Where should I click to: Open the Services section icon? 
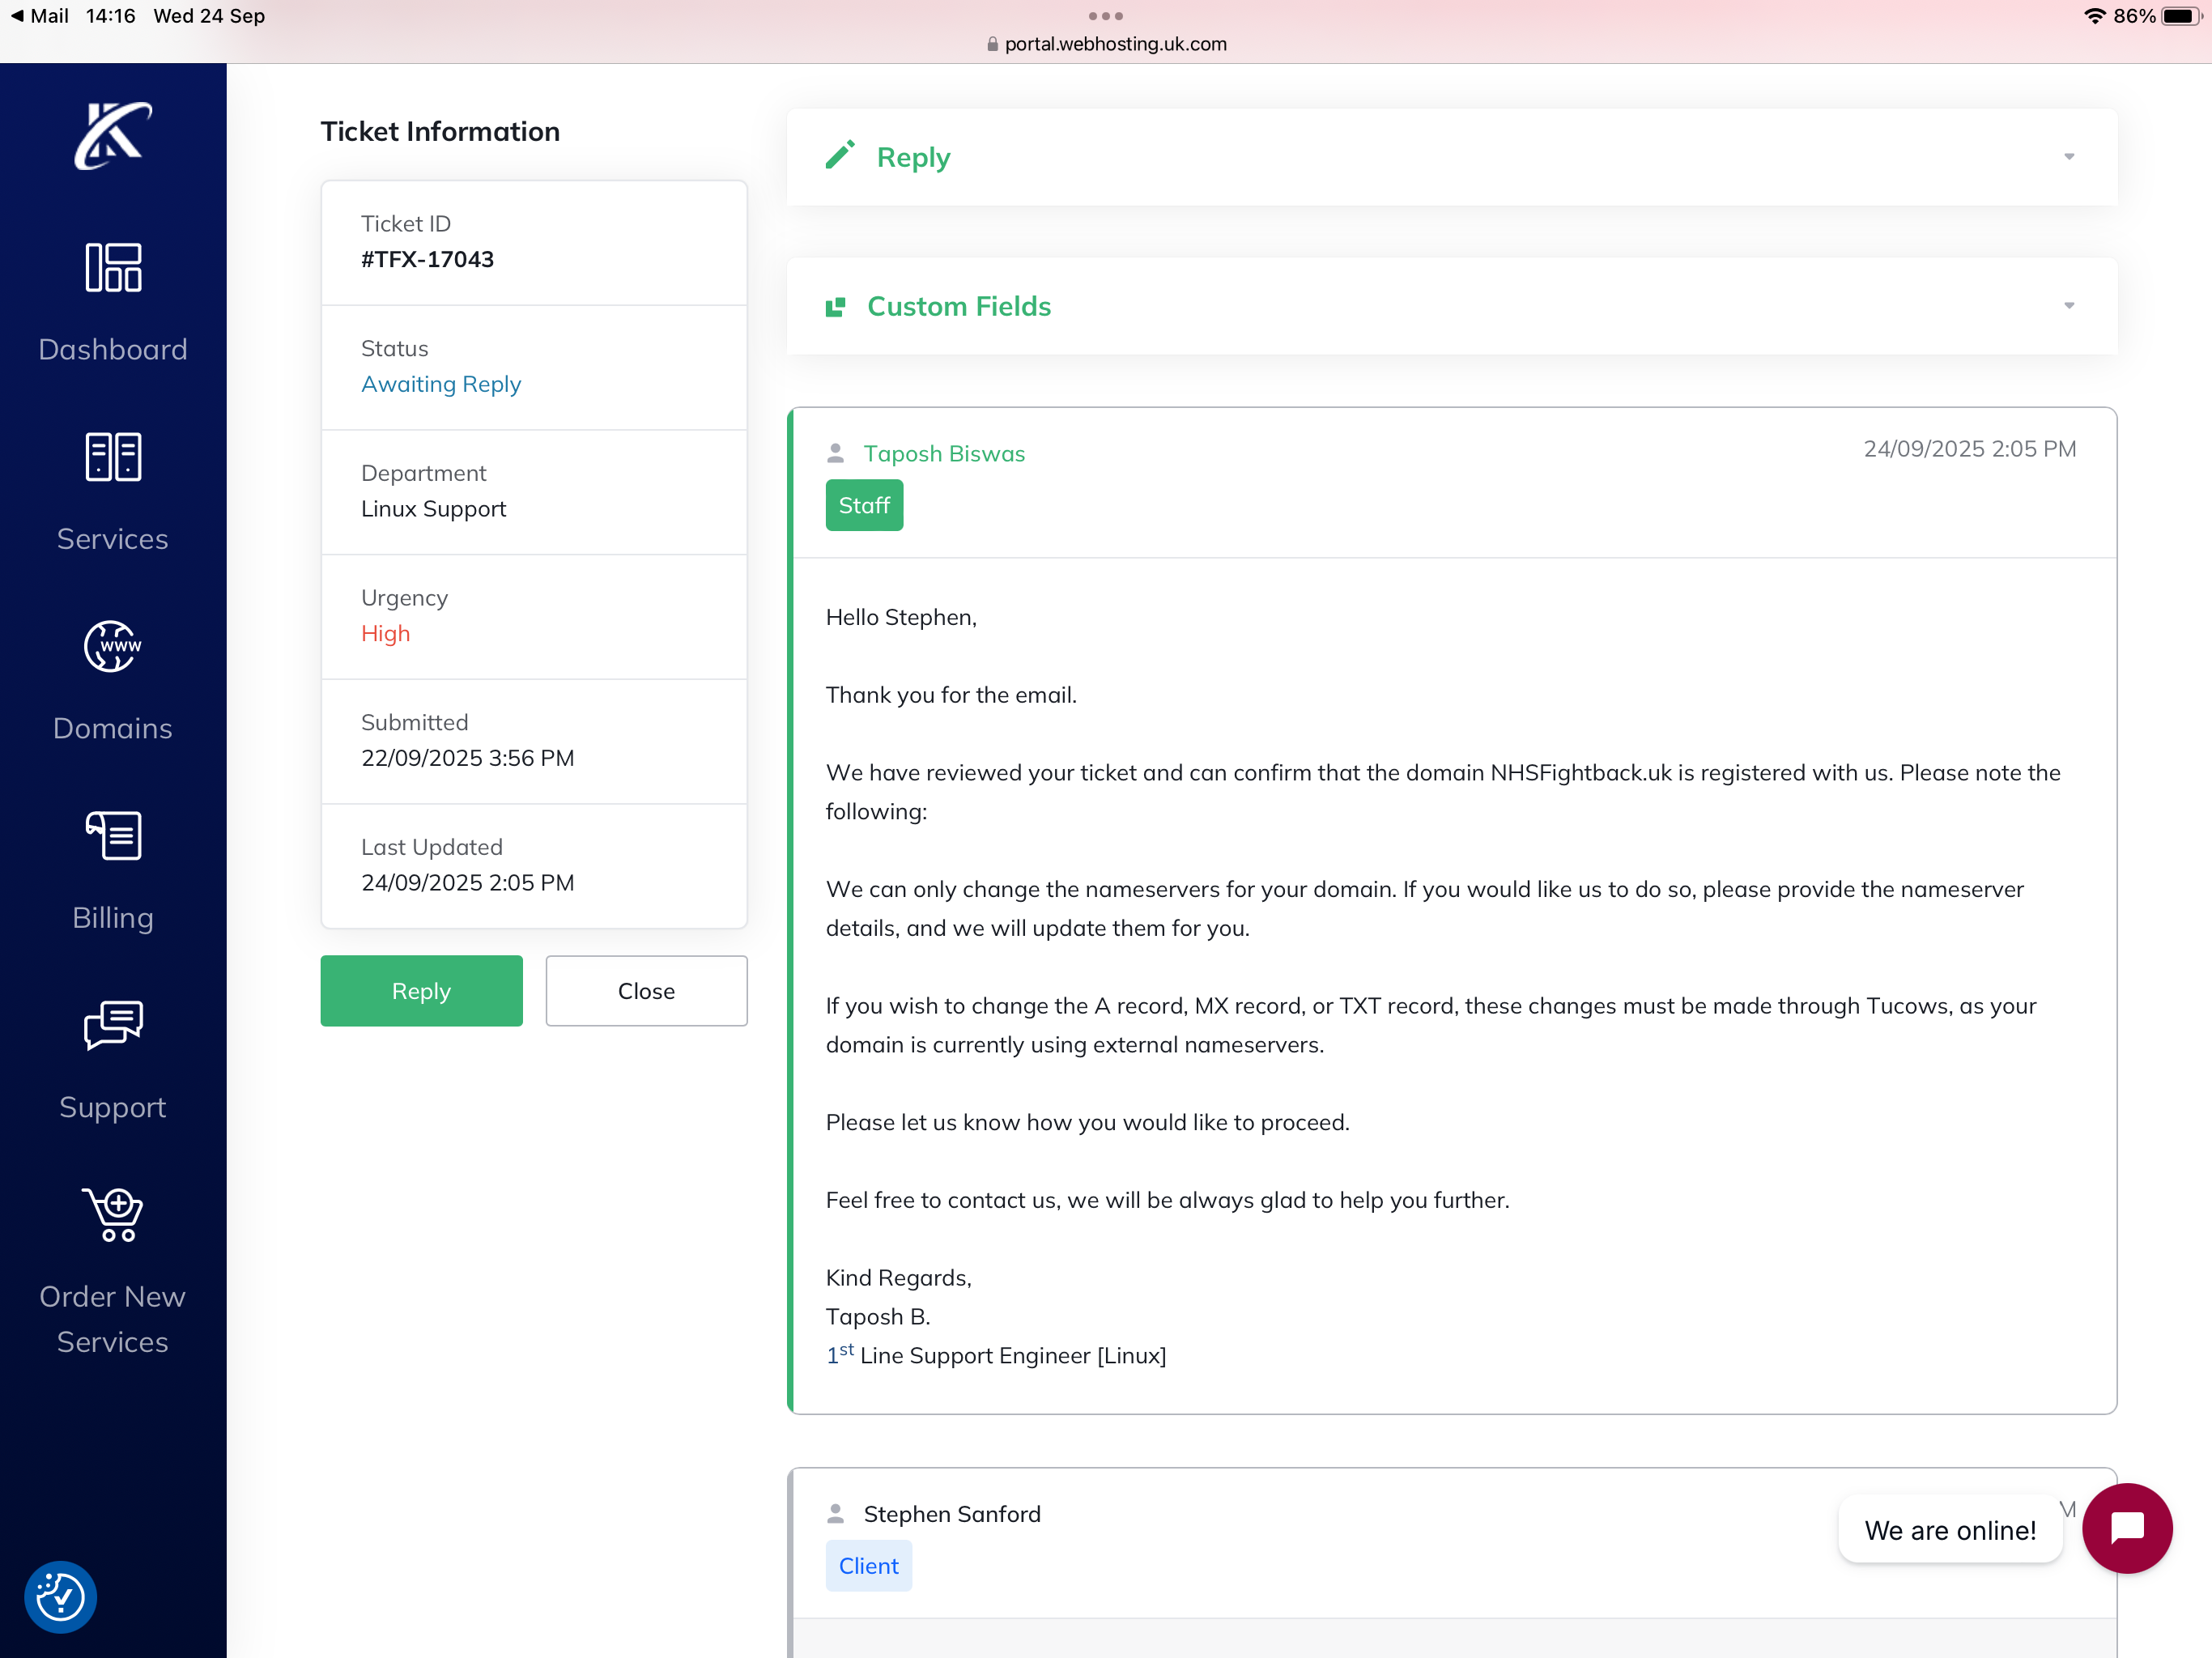113,457
